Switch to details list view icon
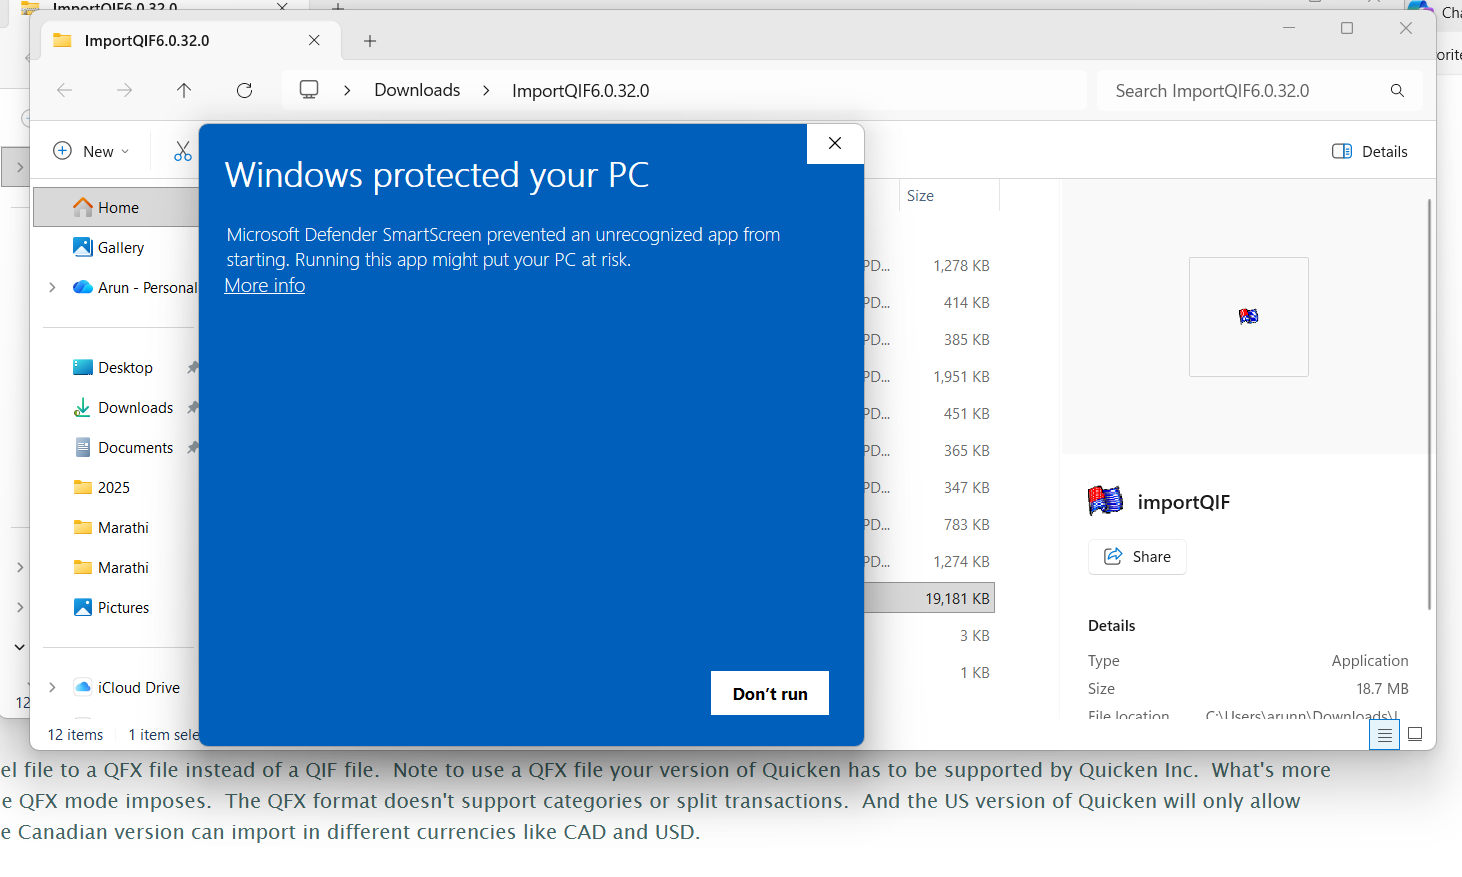 (x=1384, y=735)
